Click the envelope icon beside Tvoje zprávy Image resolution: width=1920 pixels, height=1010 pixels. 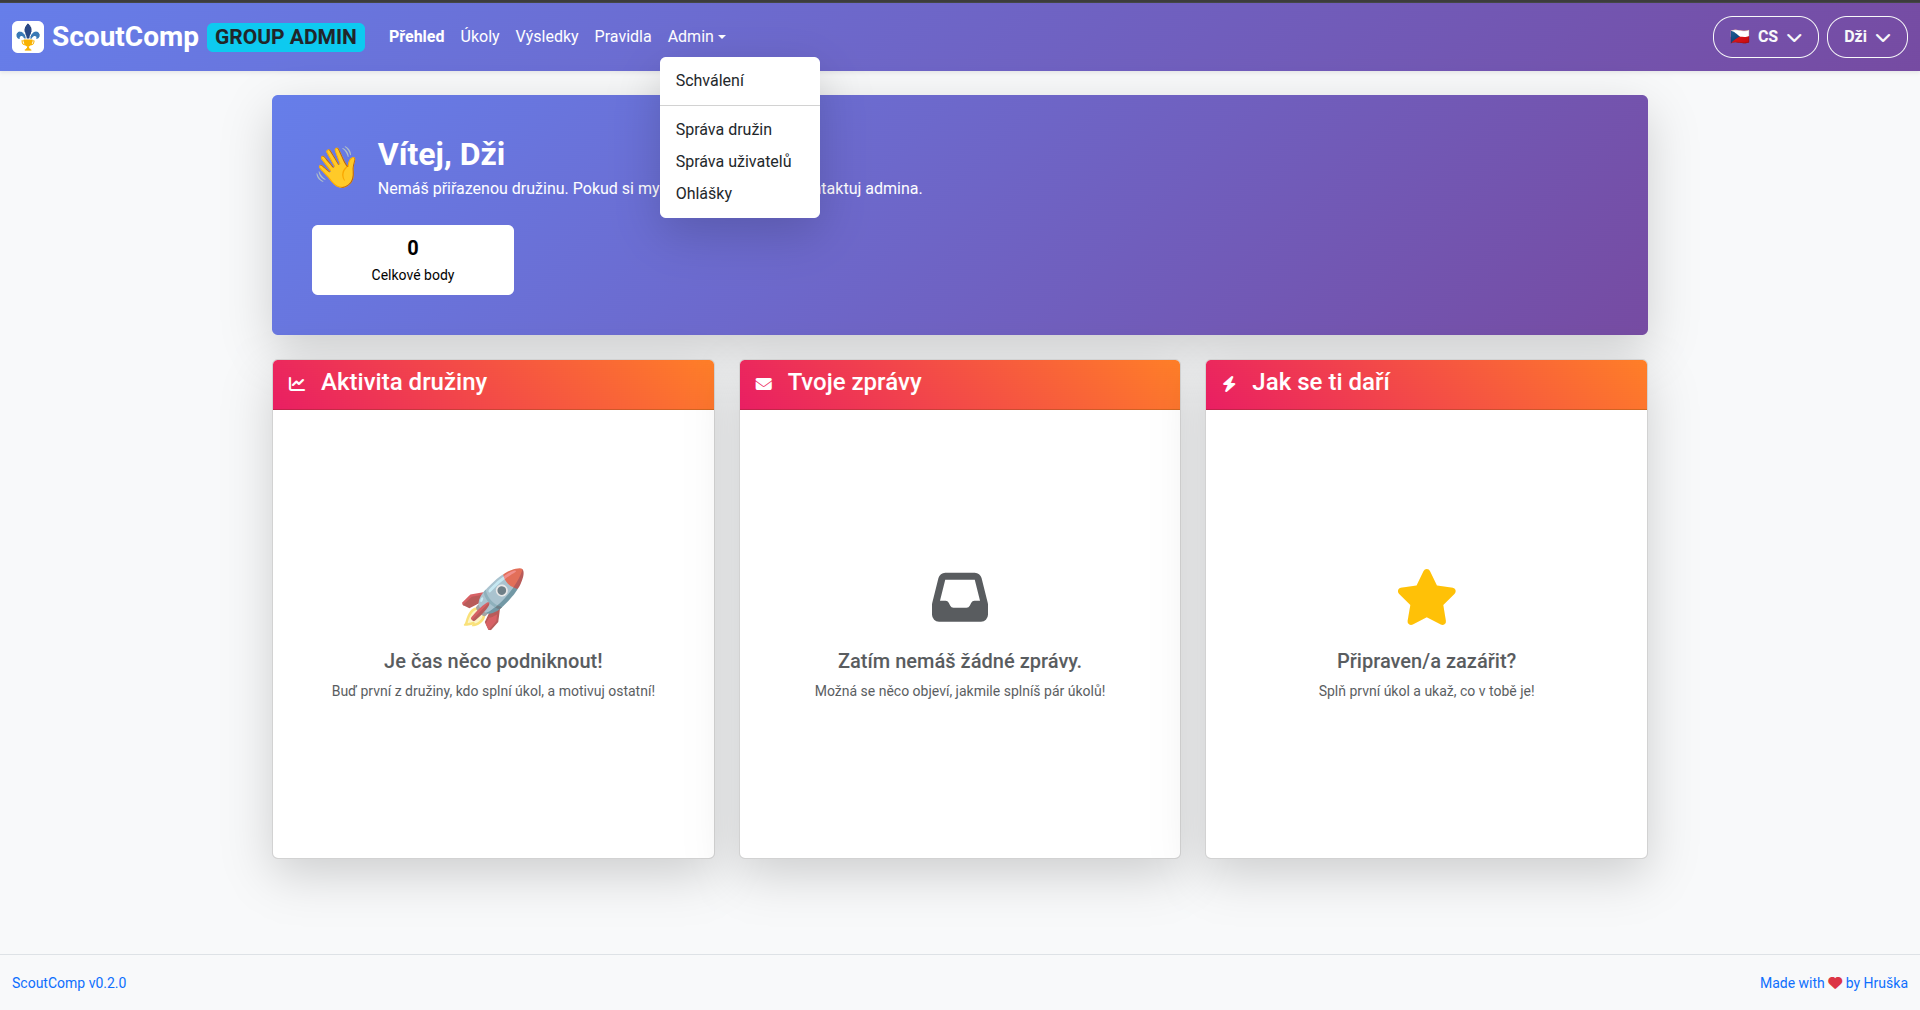(x=764, y=384)
